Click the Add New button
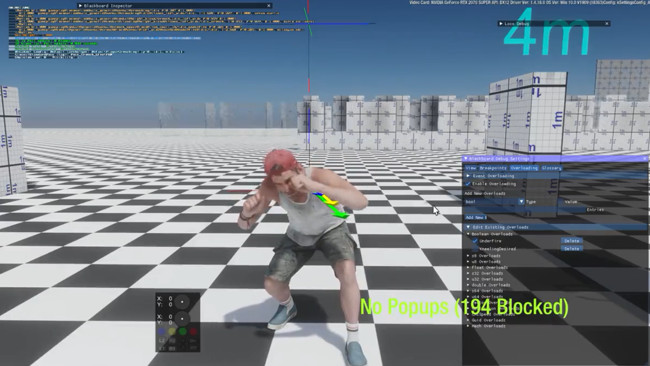 475,218
